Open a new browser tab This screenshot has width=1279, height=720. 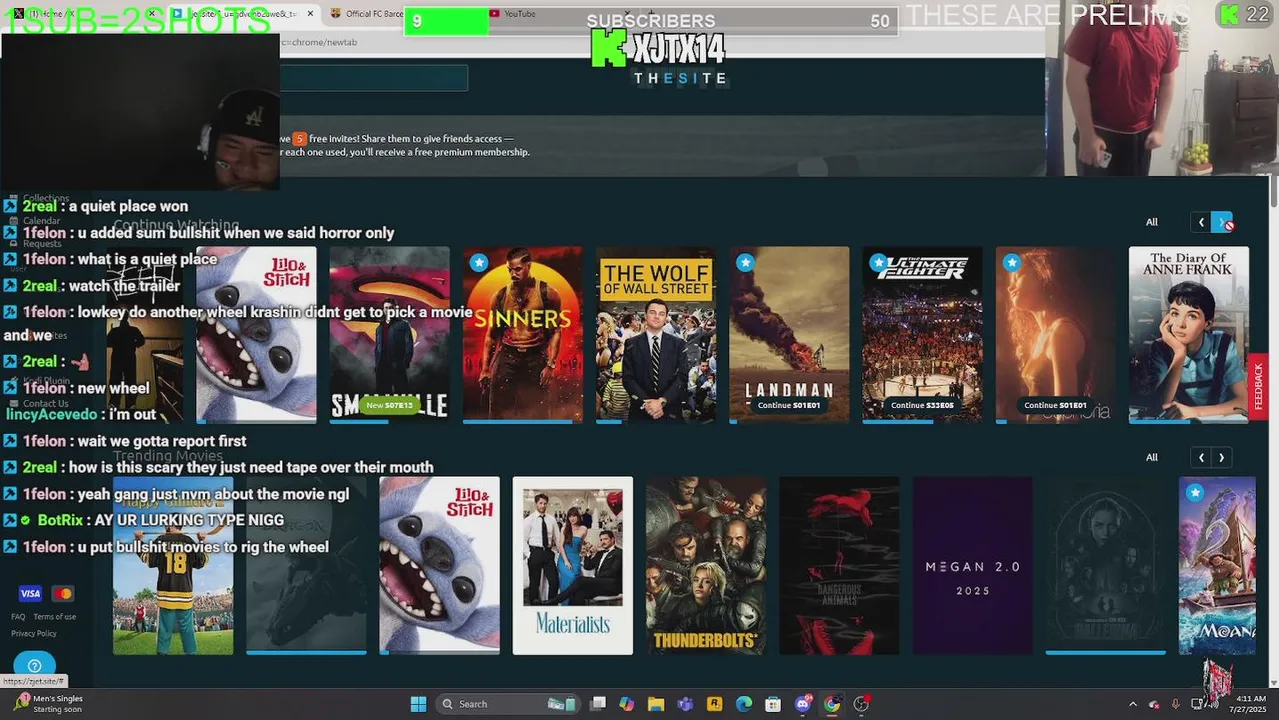[x=652, y=13]
